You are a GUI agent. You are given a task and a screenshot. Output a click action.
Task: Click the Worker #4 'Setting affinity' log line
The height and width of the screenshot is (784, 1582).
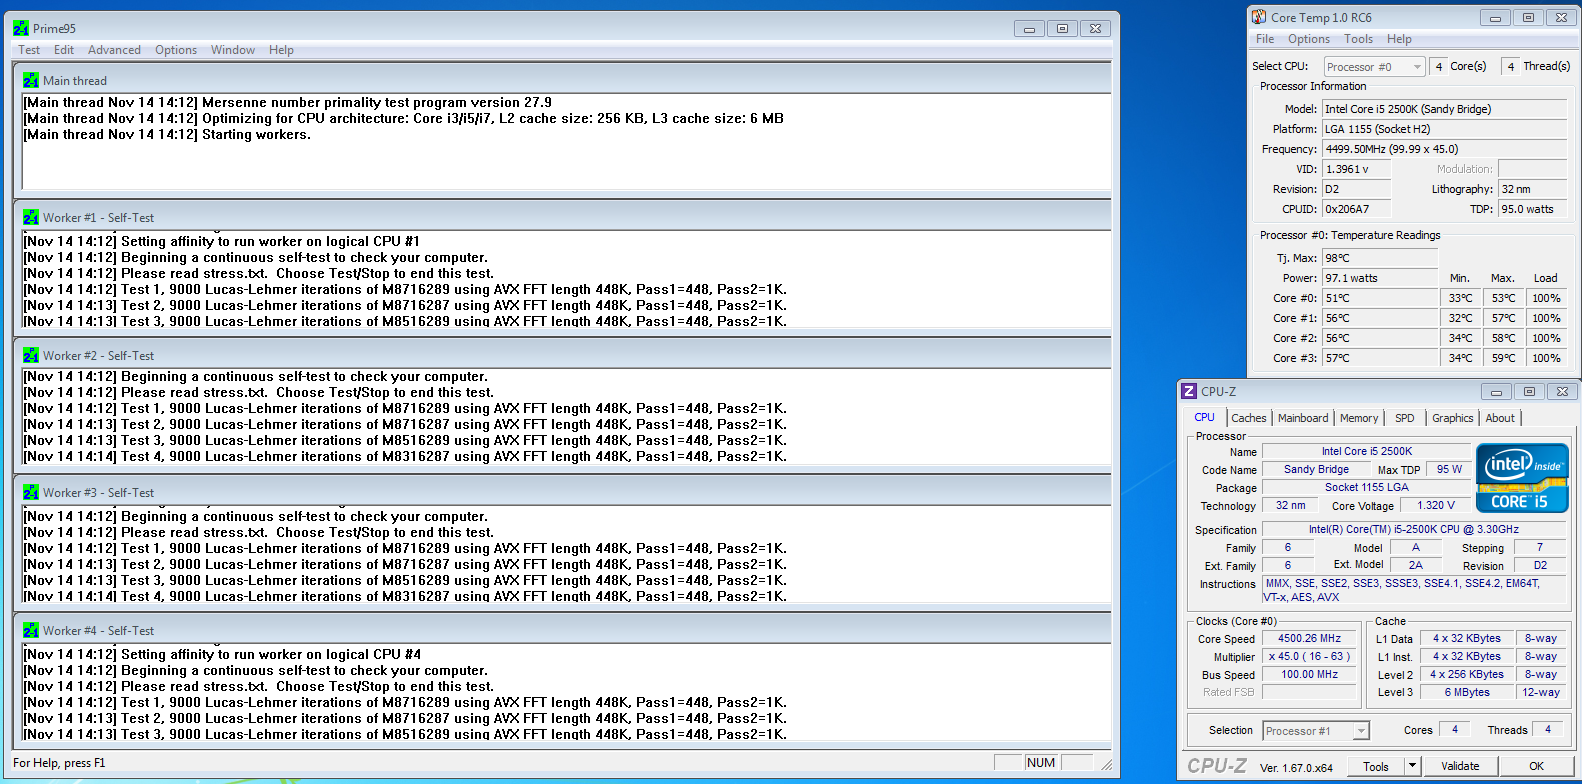tap(222, 654)
